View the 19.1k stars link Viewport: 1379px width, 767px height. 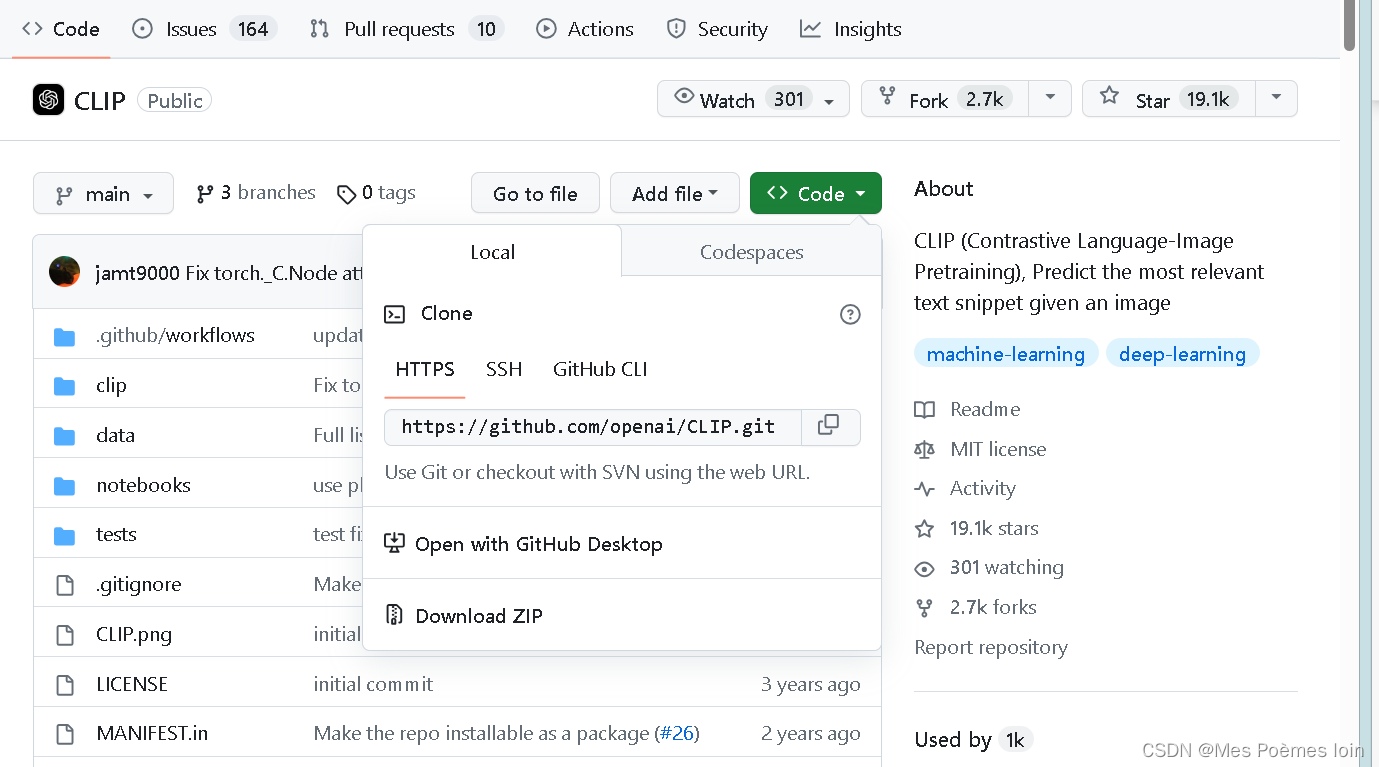(x=977, y=528)
